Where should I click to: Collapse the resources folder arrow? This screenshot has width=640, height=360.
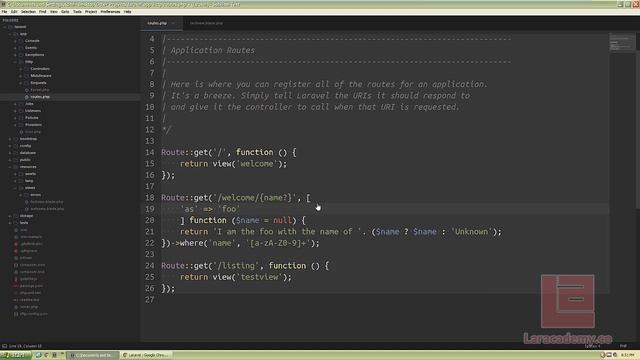[x=10, y=167]
